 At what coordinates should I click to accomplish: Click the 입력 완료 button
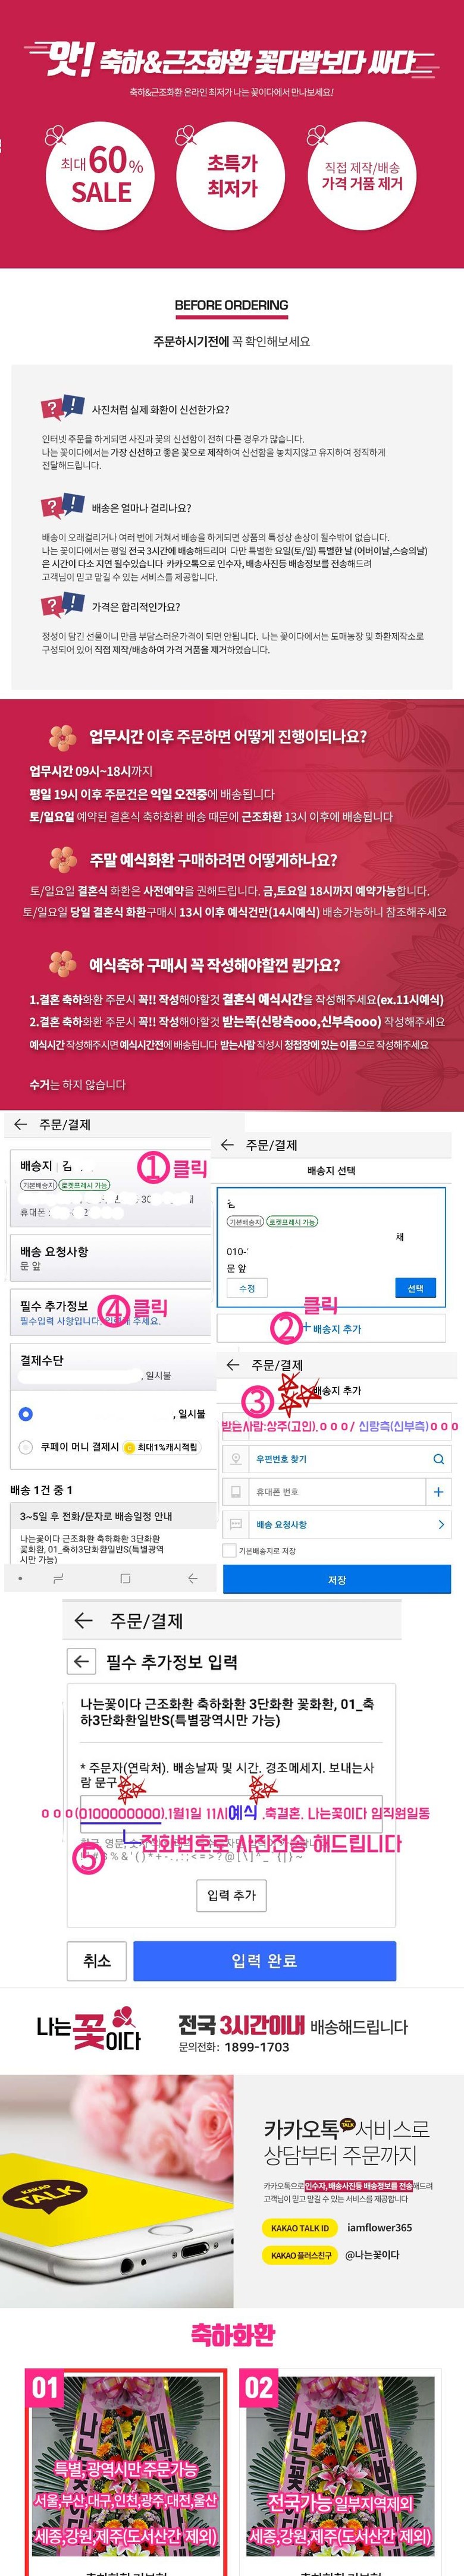[264, 1961]
